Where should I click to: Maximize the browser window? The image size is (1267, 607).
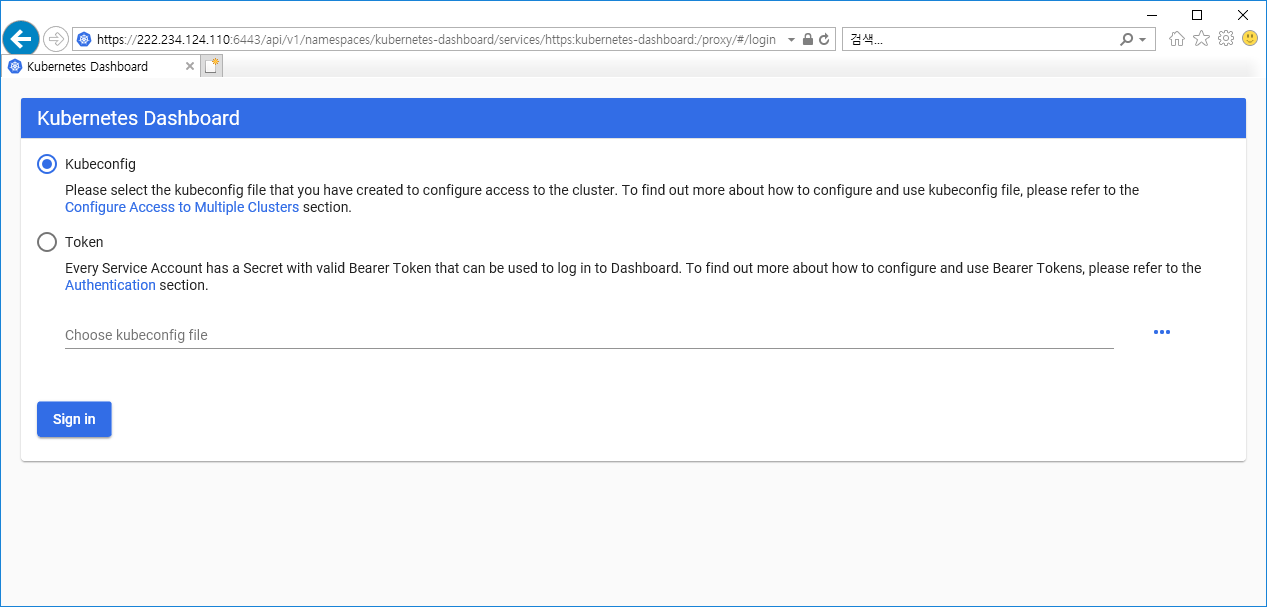pyautogui.click(x=1197, y=14)
